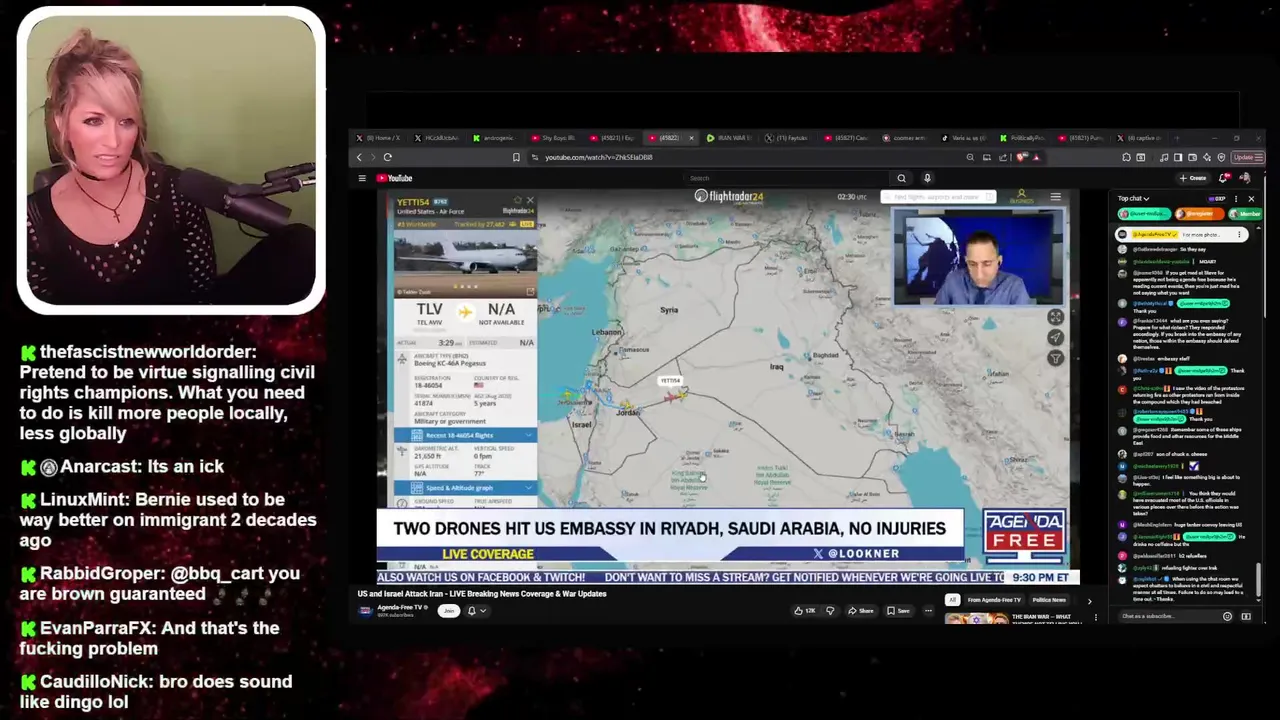This screenshot has height=720, width=1280.
Task: Click the chat message input field
Action: [x=1170, y=616]
